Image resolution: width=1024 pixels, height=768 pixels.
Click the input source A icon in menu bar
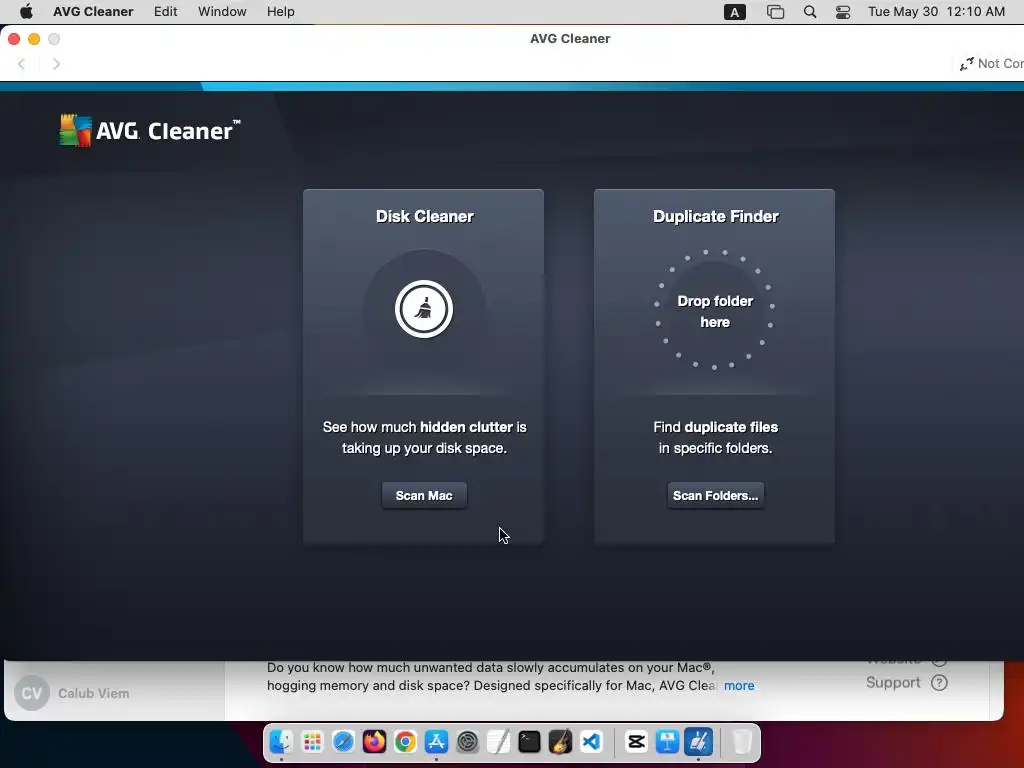(735, 12)
